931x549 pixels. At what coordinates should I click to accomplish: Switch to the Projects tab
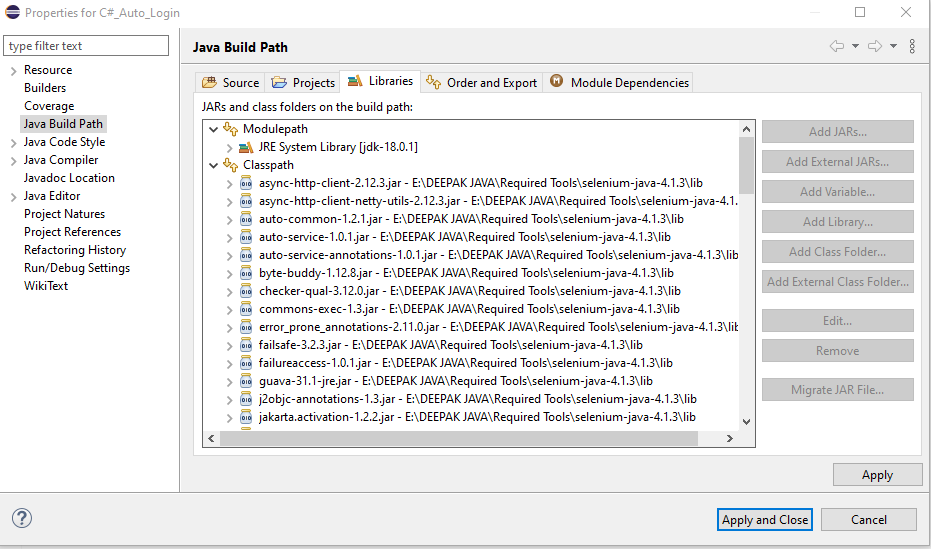(302, 82)
